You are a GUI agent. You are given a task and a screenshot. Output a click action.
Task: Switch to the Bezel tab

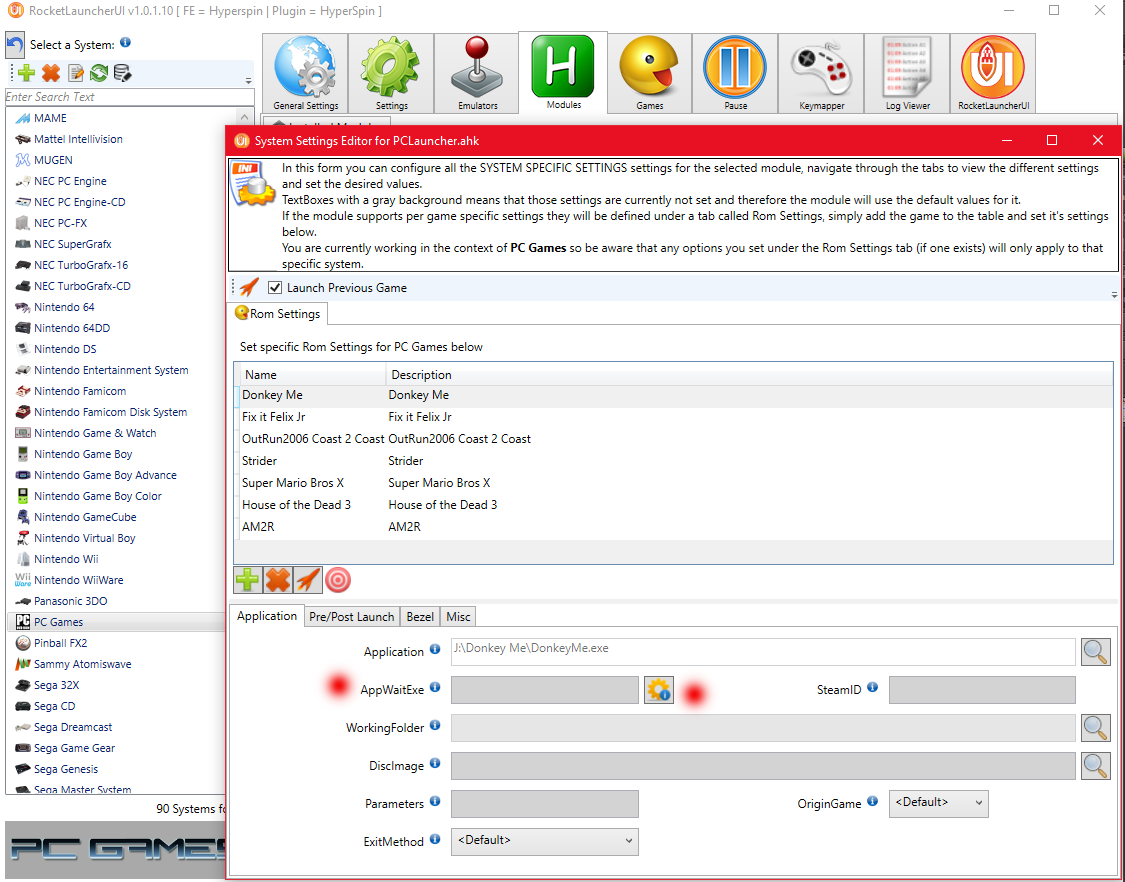[420, 617]
